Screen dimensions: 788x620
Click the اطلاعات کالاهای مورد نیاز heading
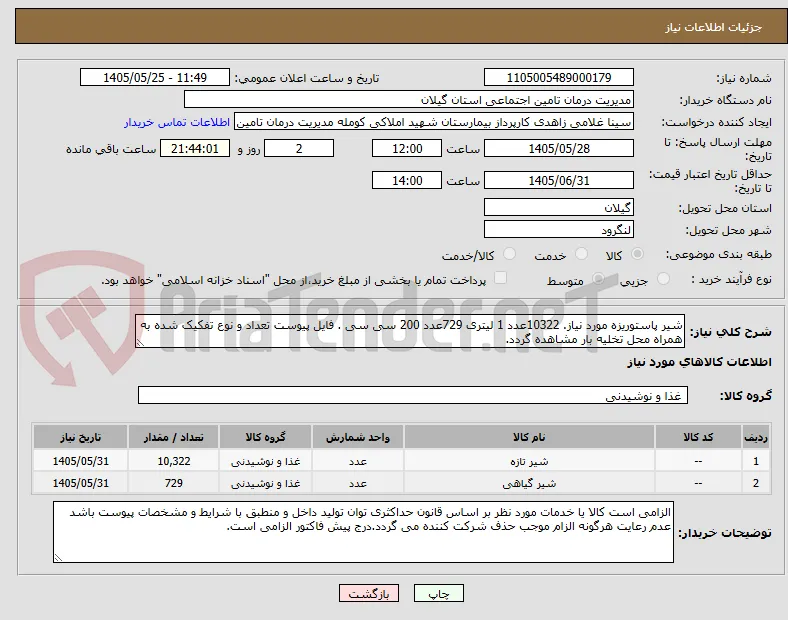pyautogui.click(x=699, y=362)
